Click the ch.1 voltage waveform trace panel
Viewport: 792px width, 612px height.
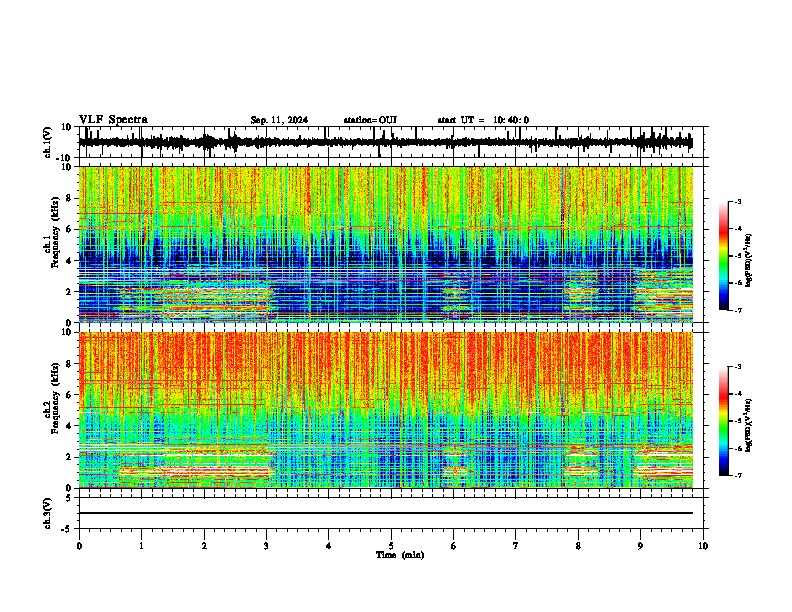click(x=391, y=142)
